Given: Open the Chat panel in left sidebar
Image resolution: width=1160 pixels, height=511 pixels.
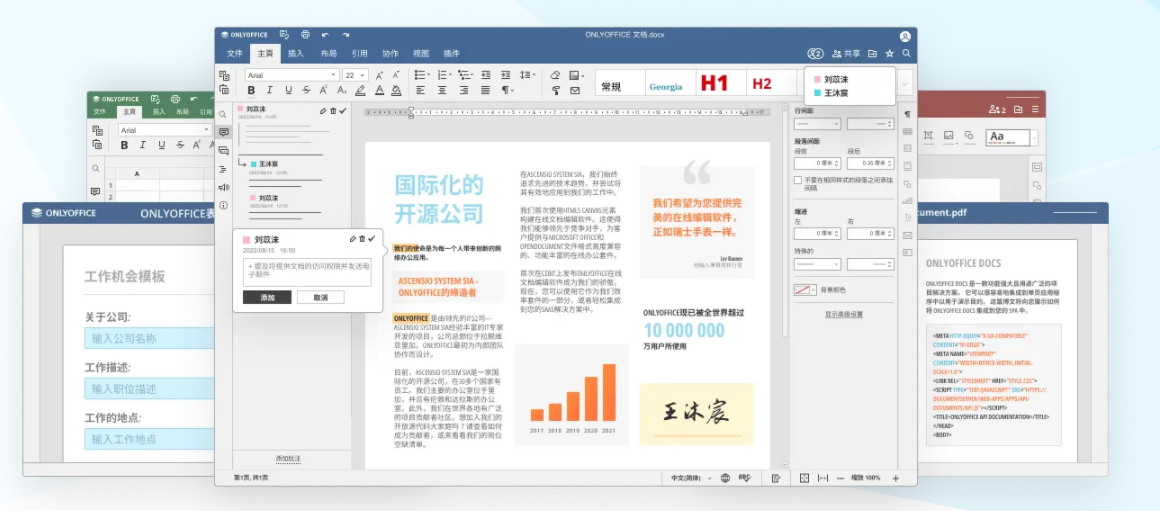Looking at the screenshot, I should pos(223,150).
